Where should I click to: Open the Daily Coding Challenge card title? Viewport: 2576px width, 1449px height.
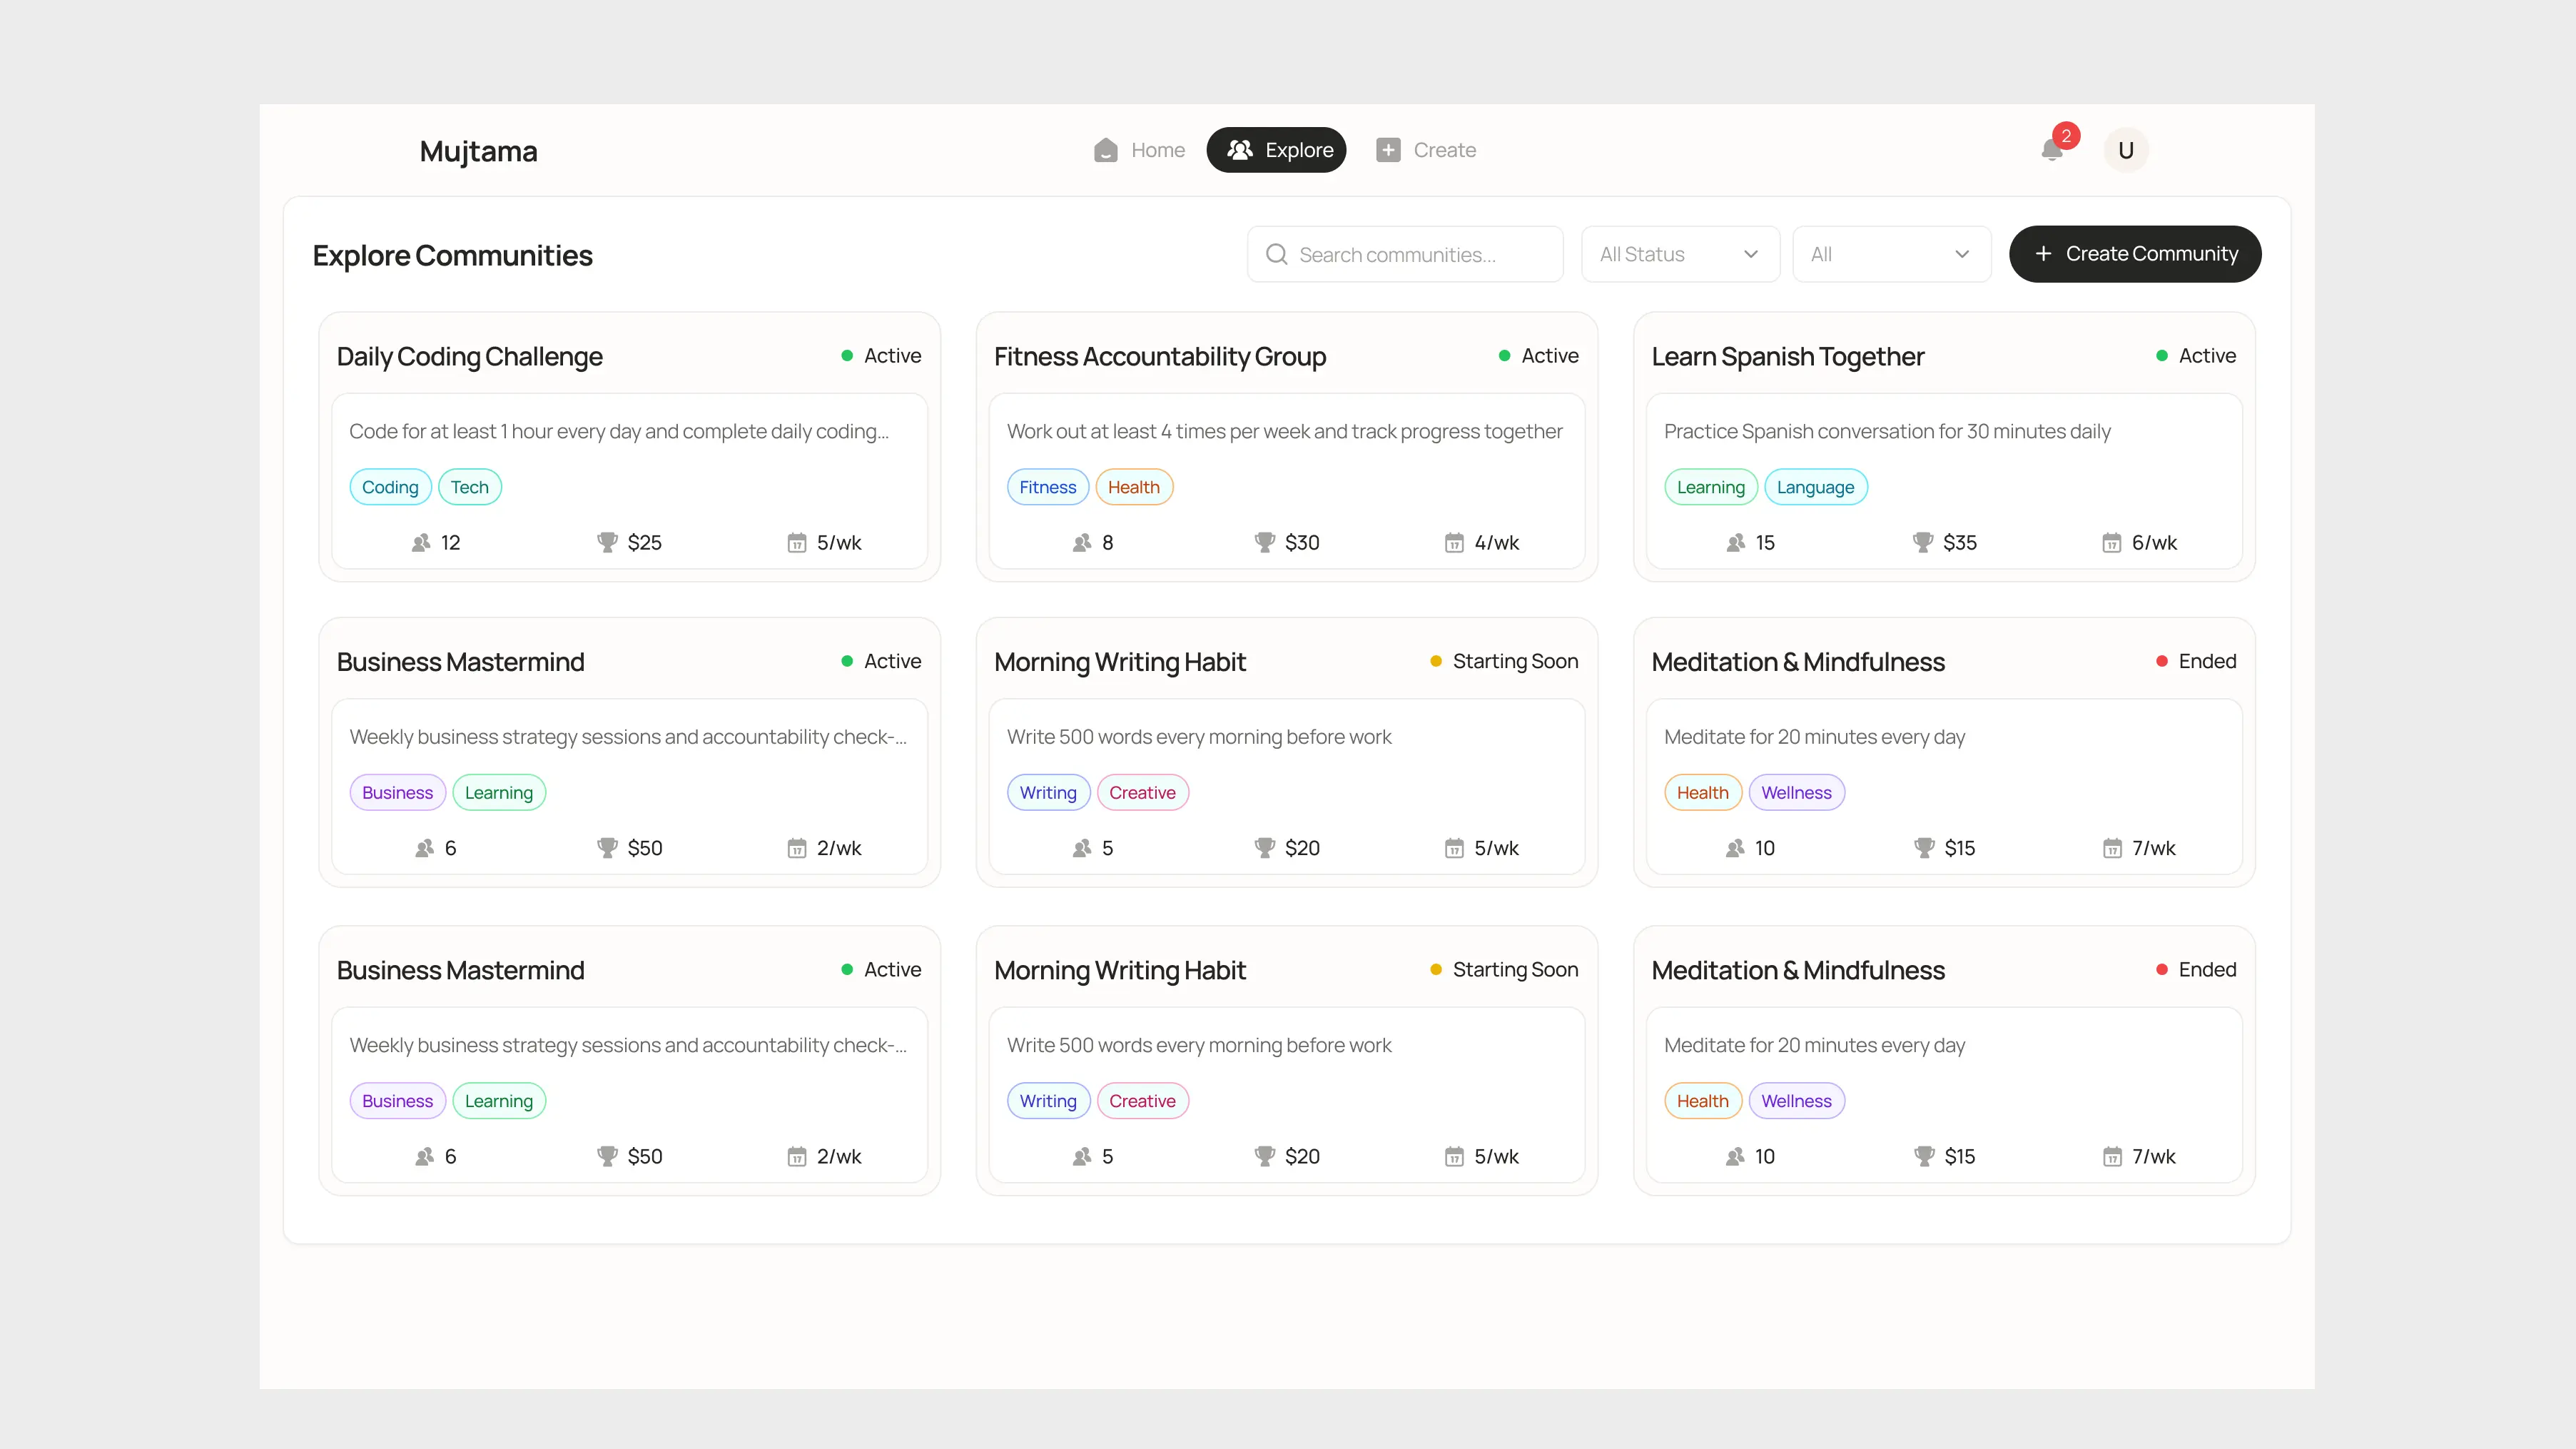469,356
